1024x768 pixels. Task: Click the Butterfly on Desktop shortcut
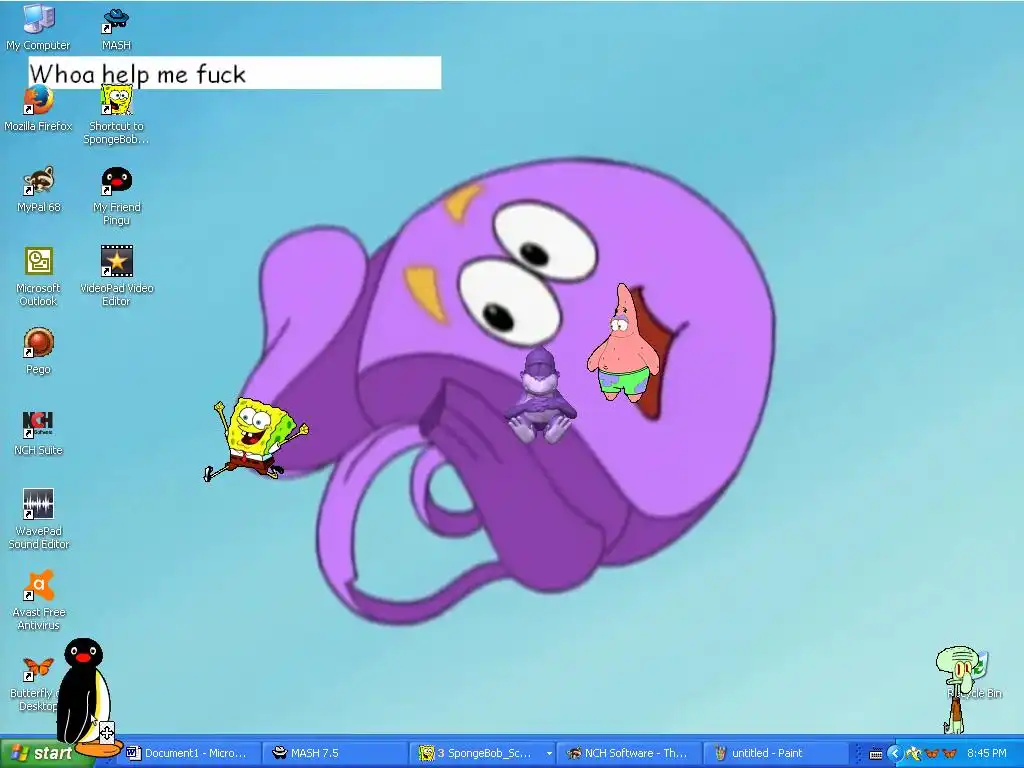34,684
